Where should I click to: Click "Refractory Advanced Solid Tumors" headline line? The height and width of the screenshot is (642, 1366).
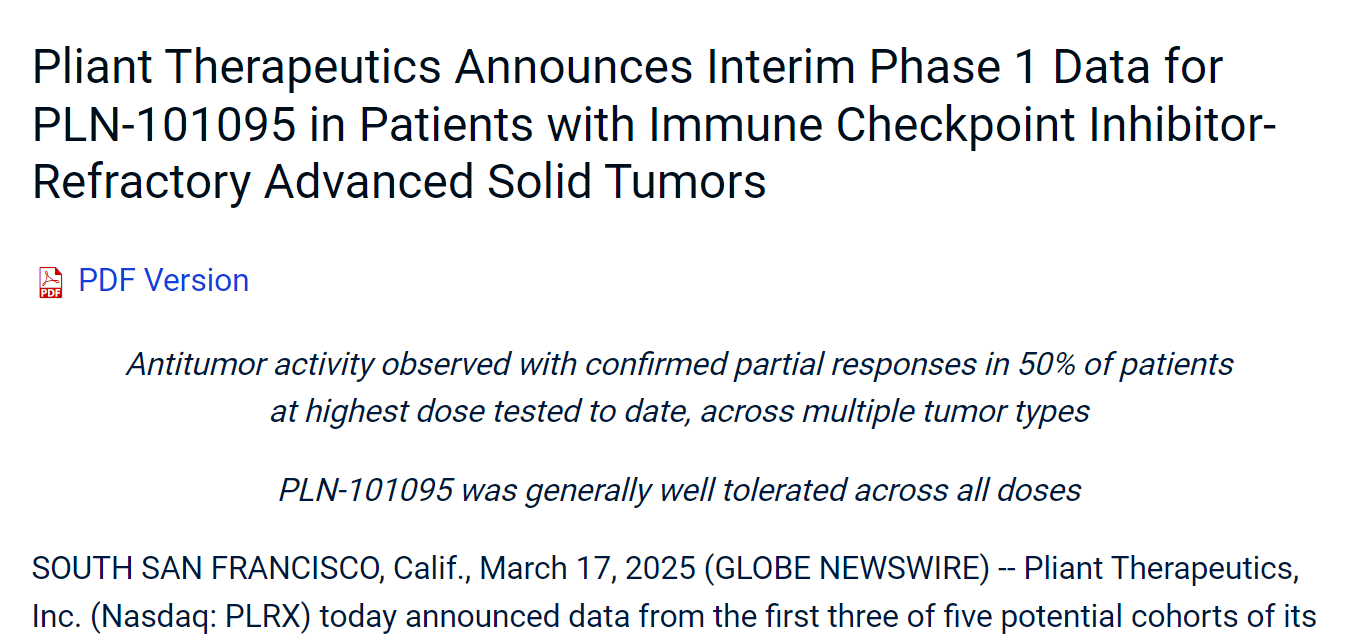[x=400, y=183]
